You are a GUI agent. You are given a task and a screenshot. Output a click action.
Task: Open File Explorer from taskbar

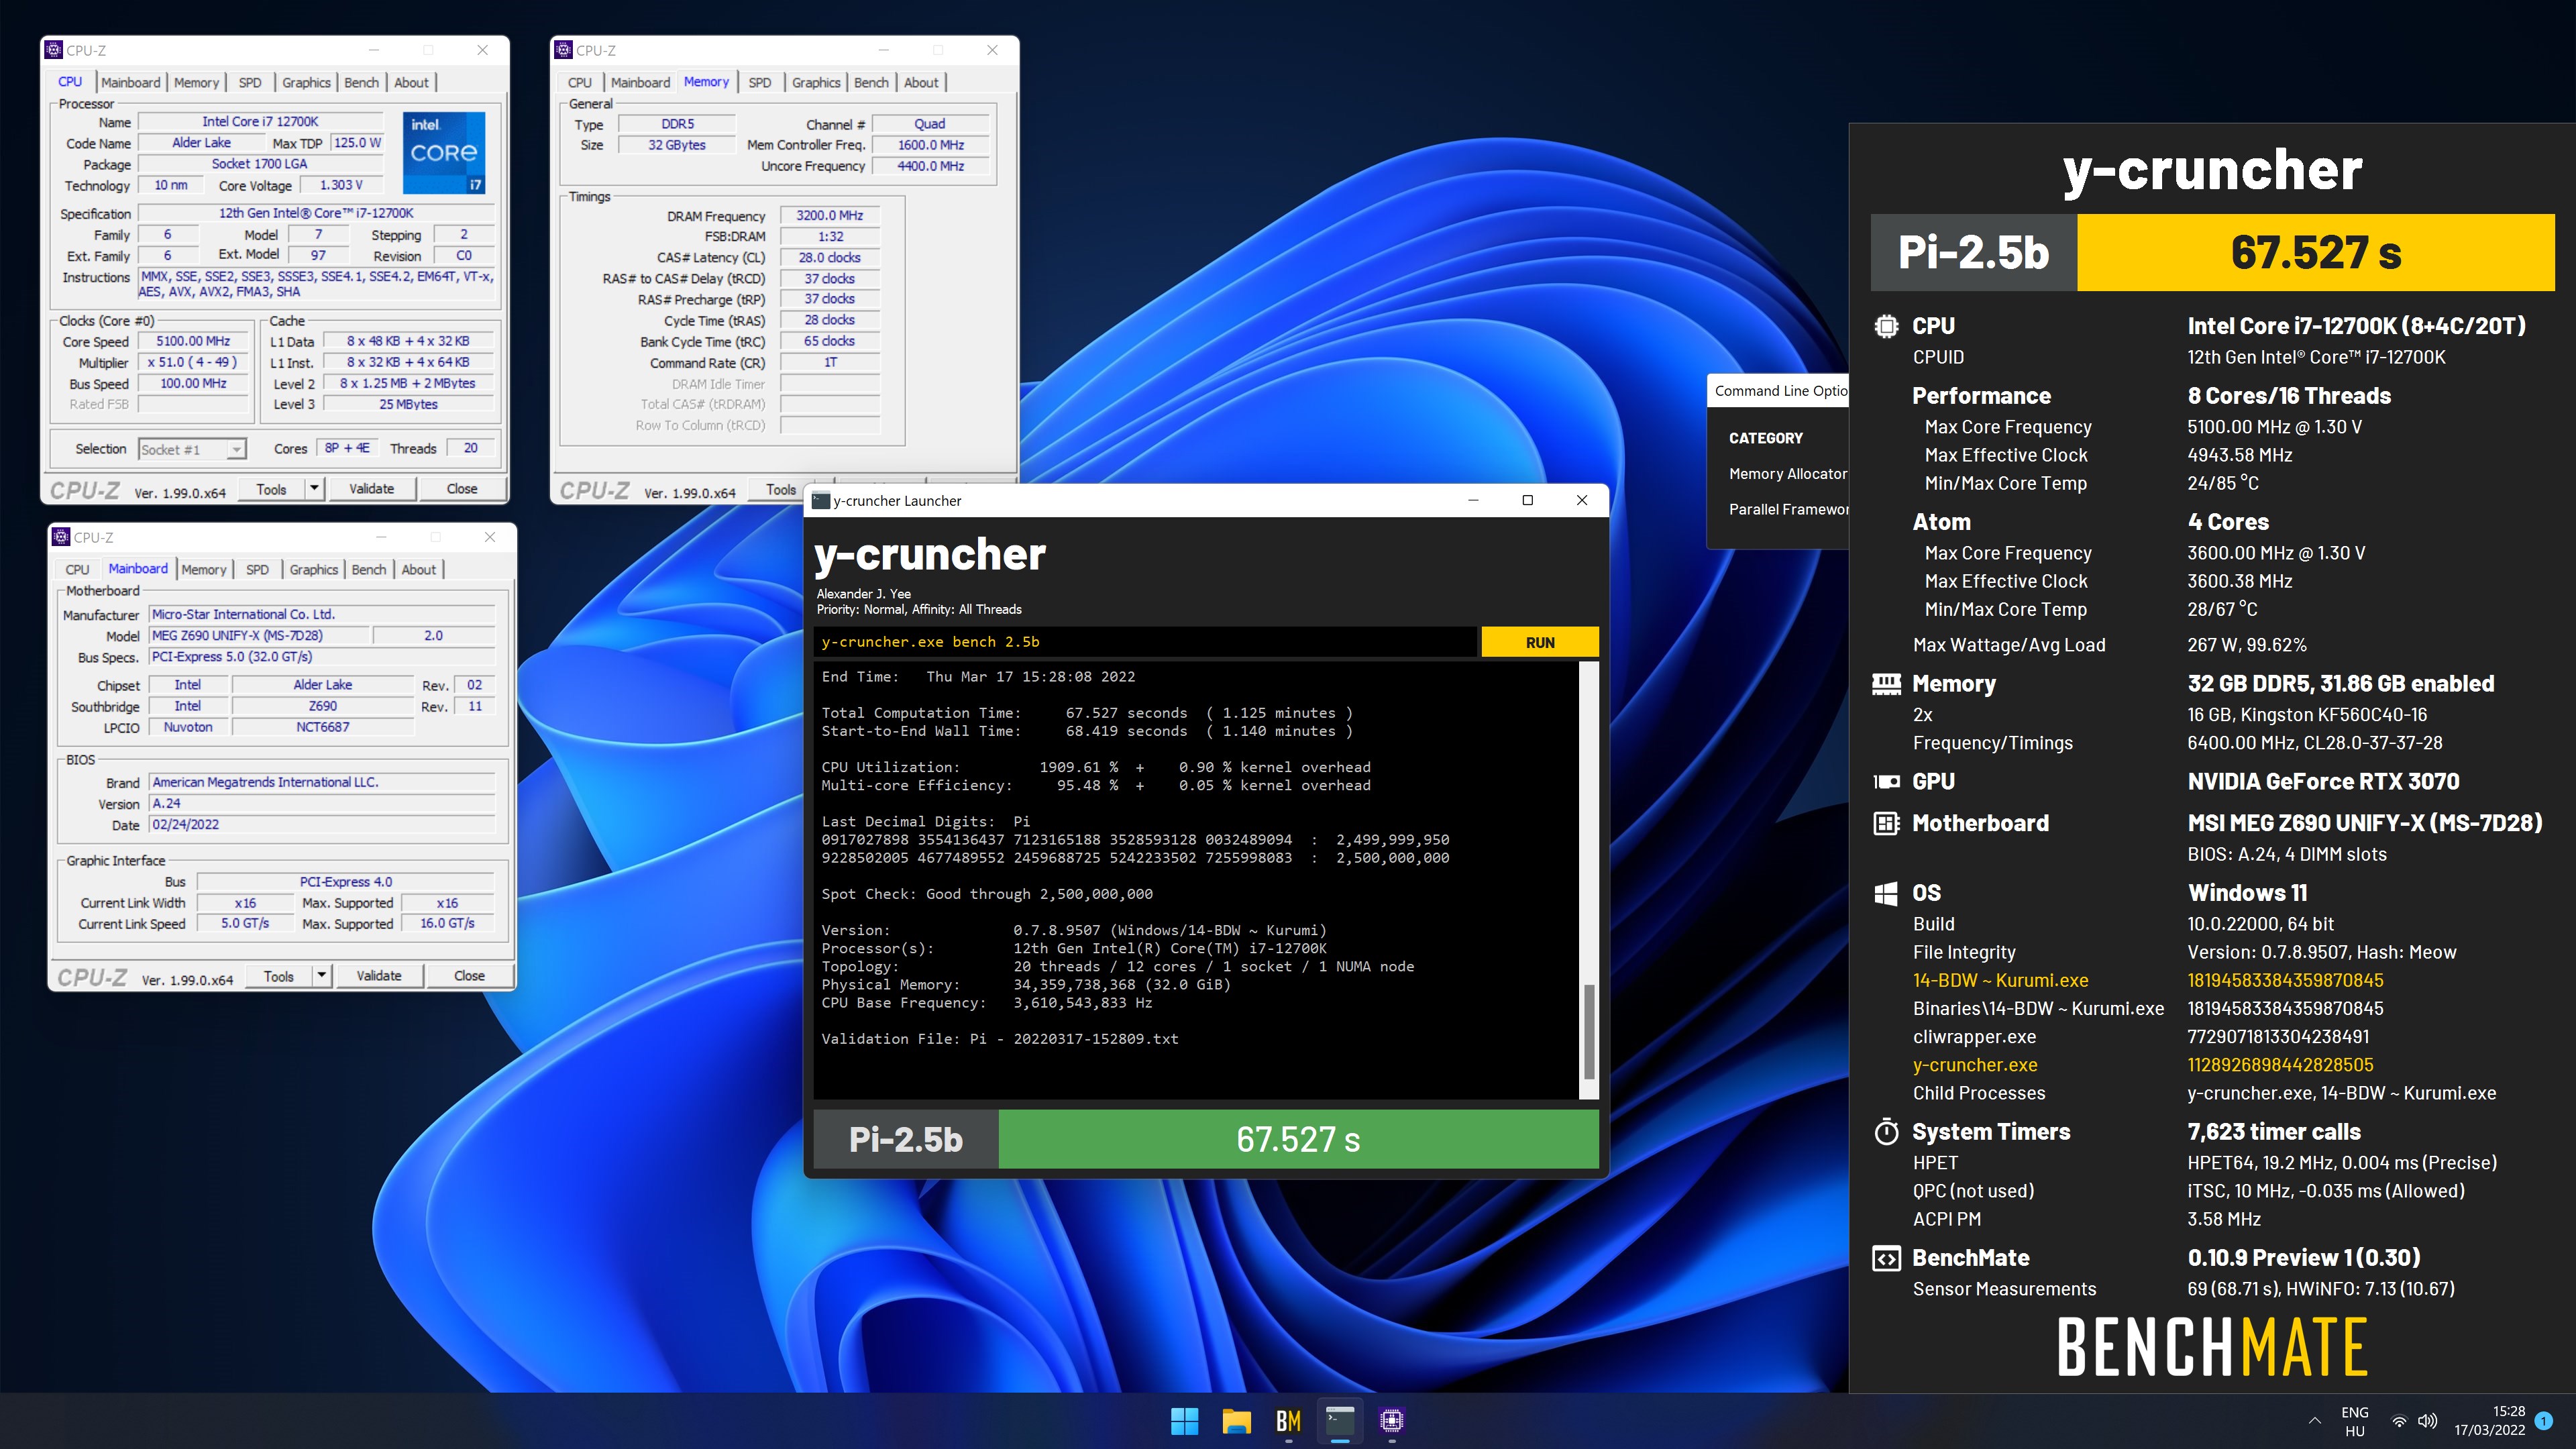point(1236,1420)
